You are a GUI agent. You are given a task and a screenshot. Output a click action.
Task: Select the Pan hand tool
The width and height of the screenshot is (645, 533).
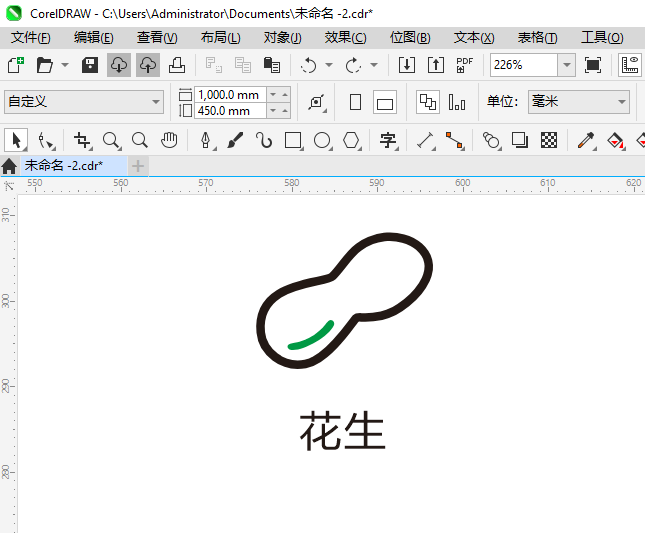point(169,141)
